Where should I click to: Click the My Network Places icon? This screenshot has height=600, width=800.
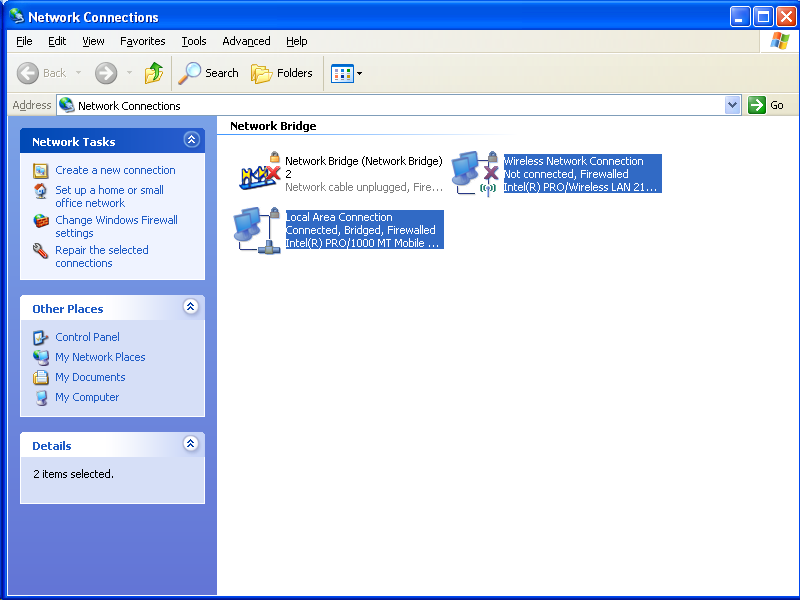41,357
